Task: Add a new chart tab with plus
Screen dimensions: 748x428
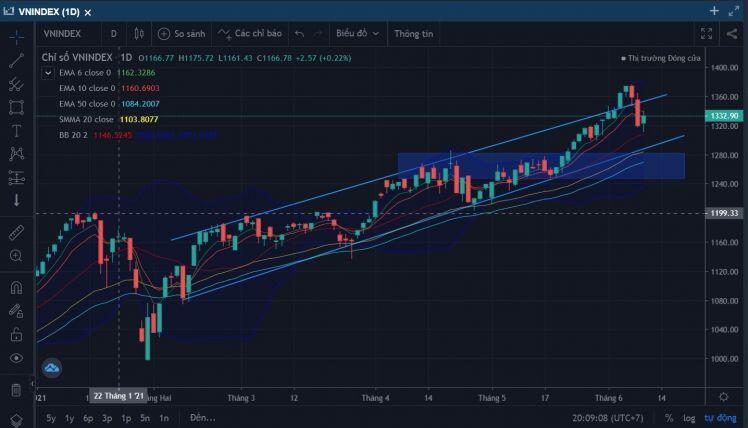Action: tap(714, 11)
